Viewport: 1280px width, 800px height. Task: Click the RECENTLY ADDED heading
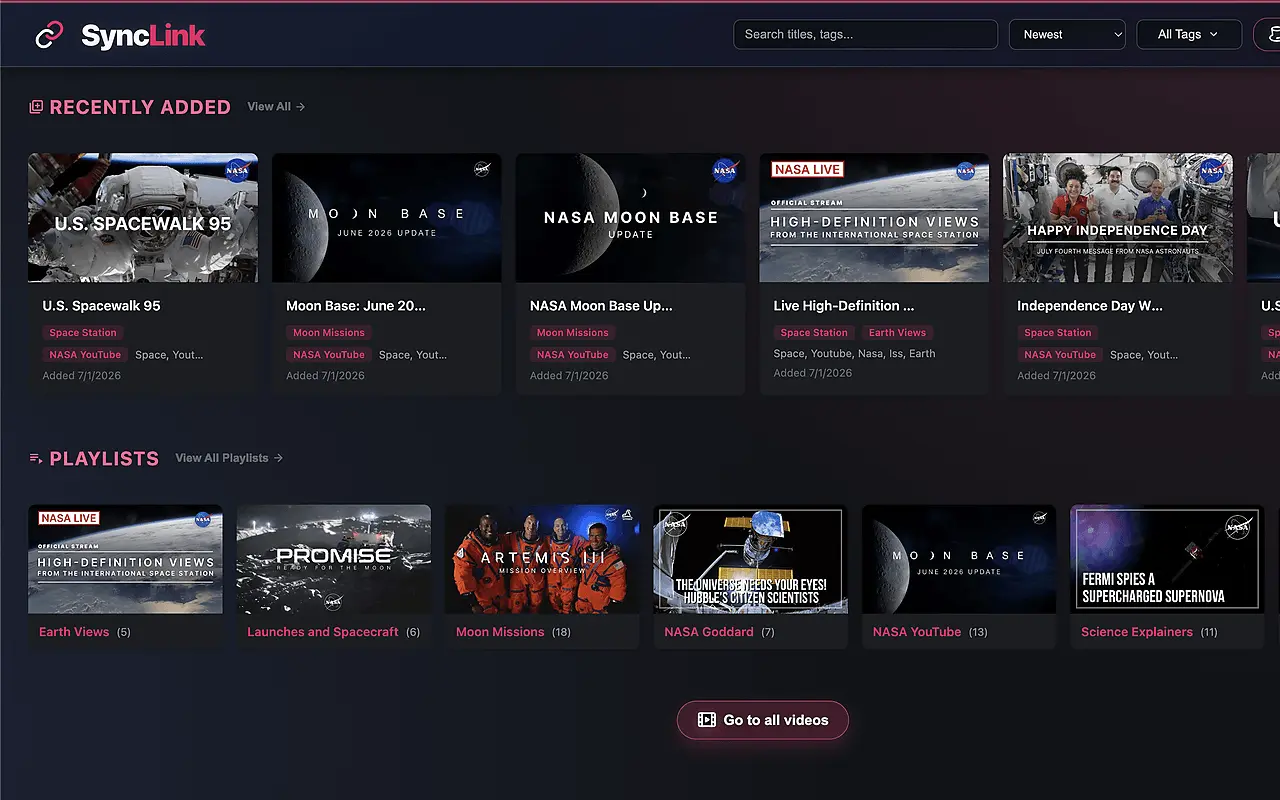click(140, 107)
